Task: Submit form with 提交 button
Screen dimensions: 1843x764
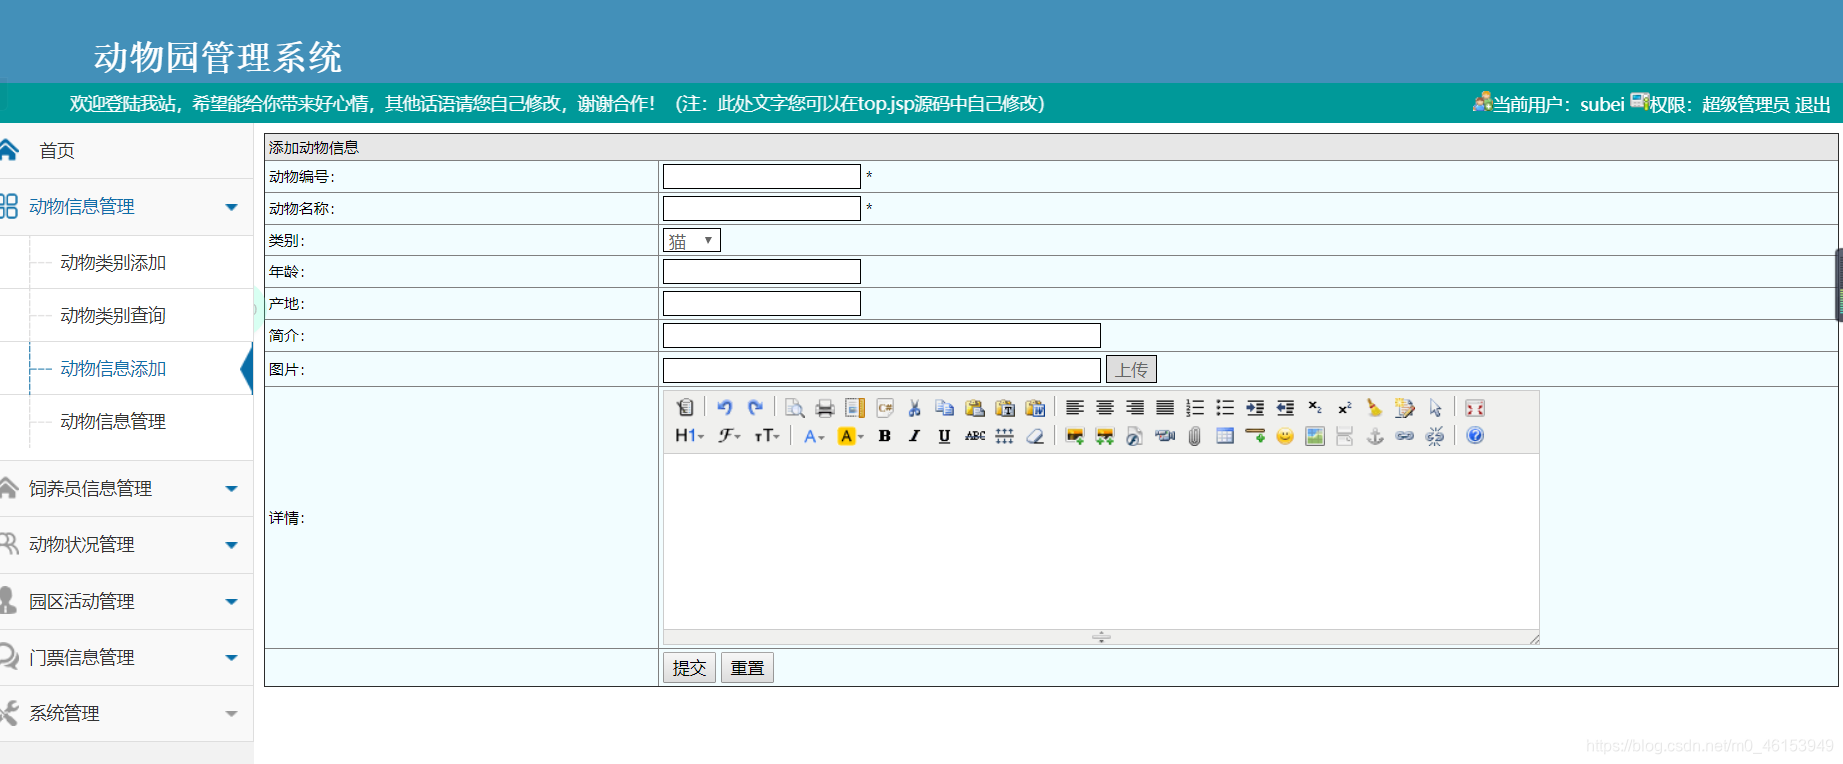Action: (689, 667)
